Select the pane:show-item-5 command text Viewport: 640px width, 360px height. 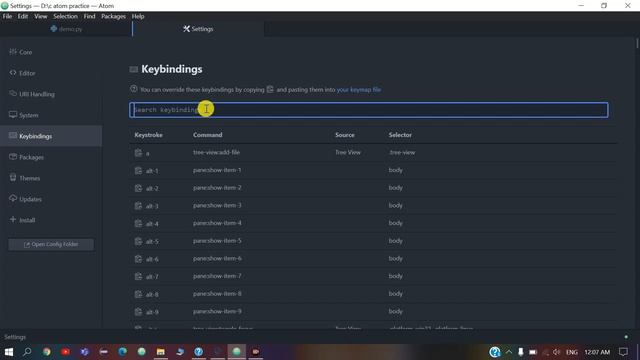coord(217,240)
